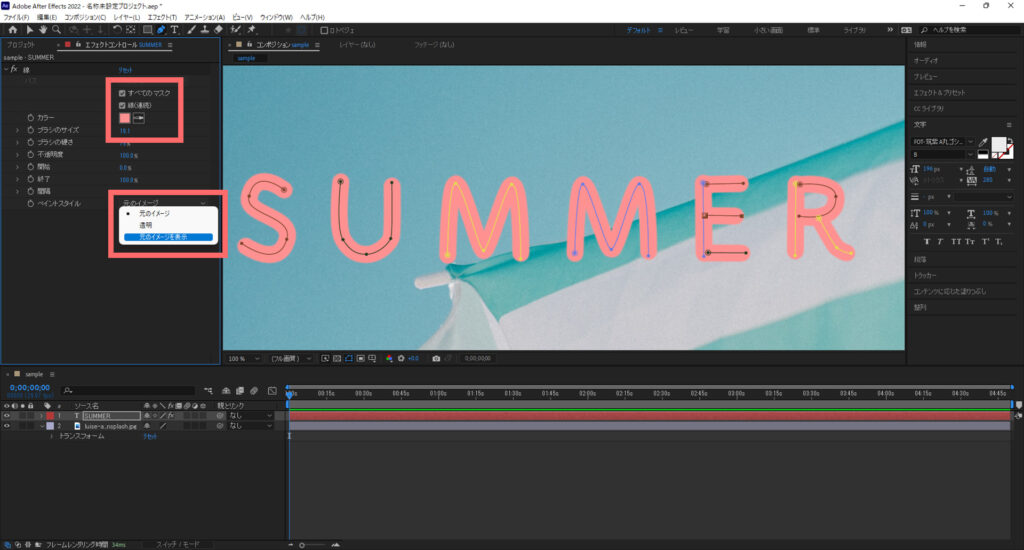Viewport: 1024px width, 550px height.
Task: Open the 100% magnification dropdown
Action: tap(246, 358)
